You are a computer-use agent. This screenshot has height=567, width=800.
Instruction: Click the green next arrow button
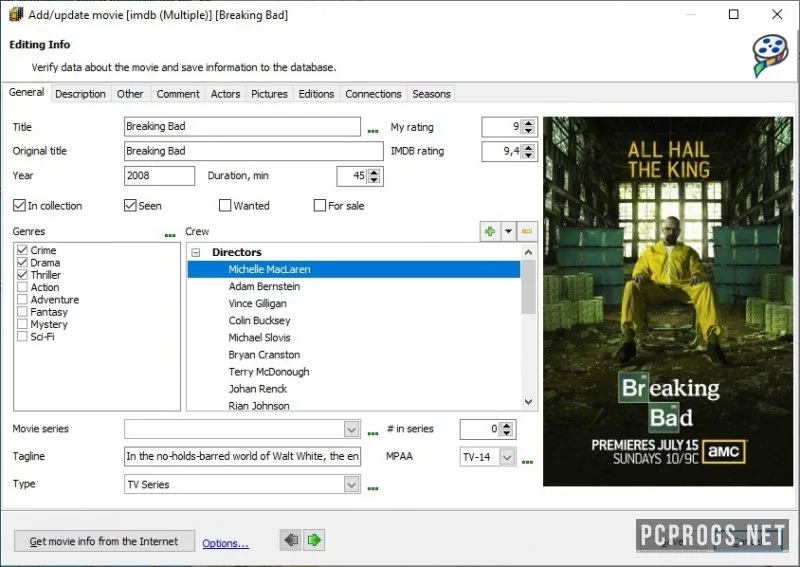[x=314, y=540]
